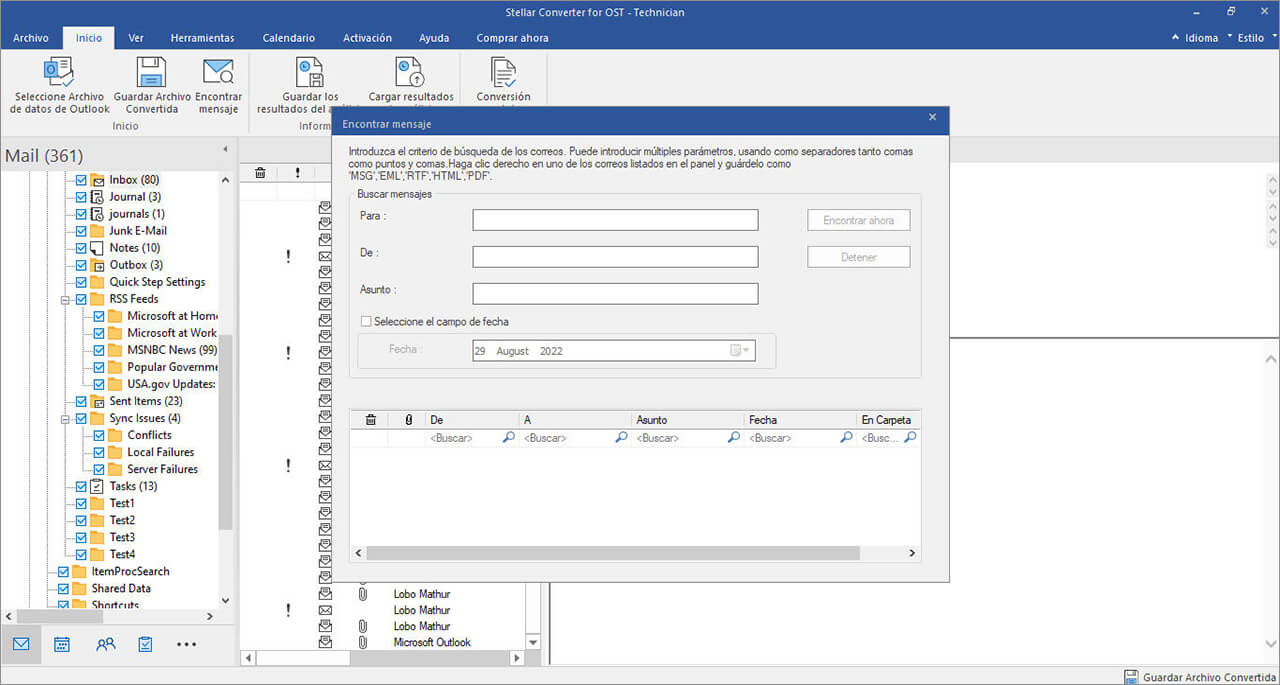Click folder tree vertical scrollbar
The image size is (1280, 685).
[x=225, y=430]
